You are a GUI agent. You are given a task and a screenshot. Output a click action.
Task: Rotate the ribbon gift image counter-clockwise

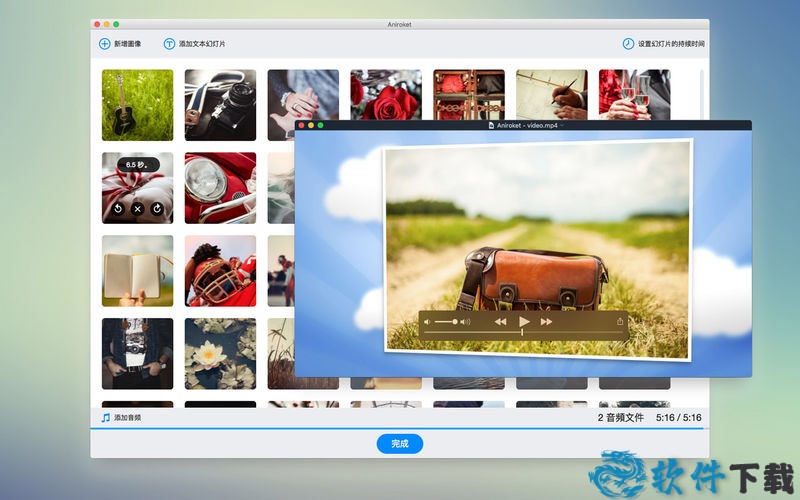(x=118, y=208)
